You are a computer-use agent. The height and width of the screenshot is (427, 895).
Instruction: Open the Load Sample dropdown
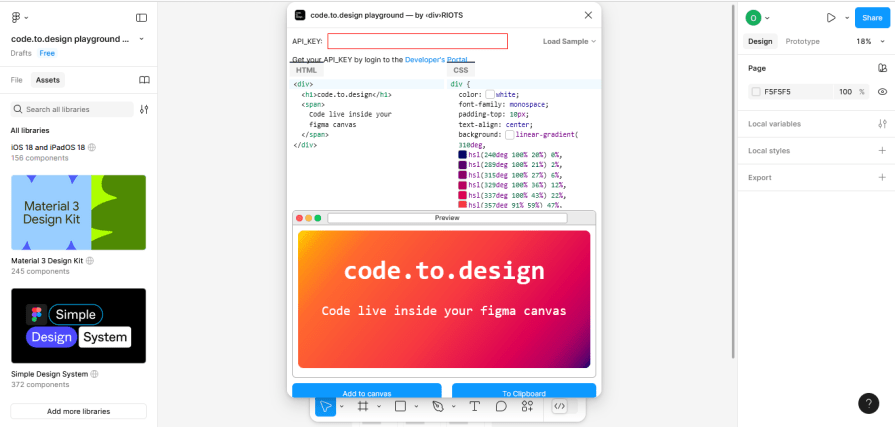pyautogui.click(x=569, y=41)
